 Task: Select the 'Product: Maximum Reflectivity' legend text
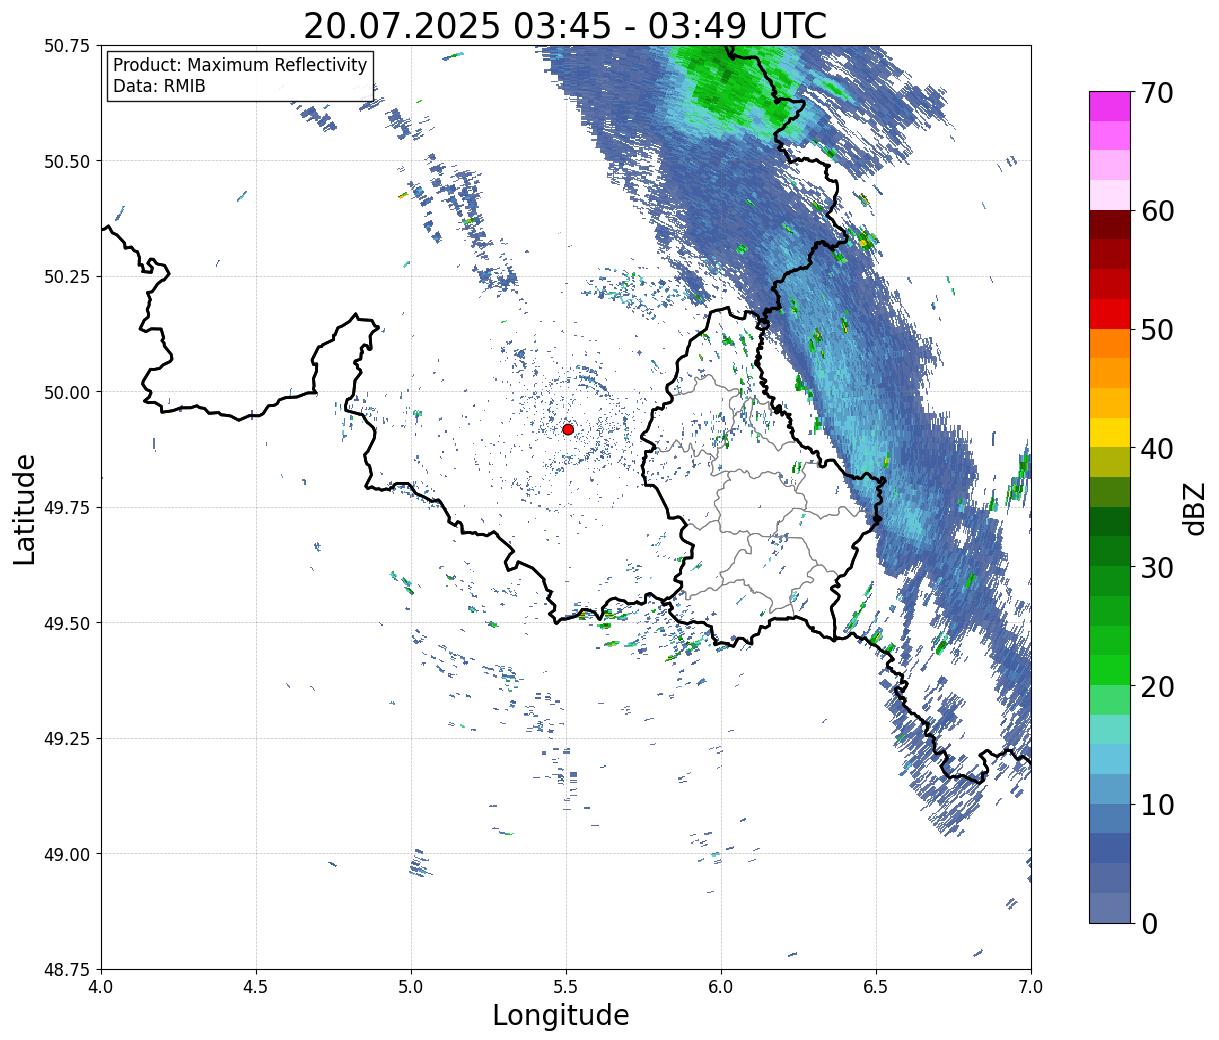240,65
